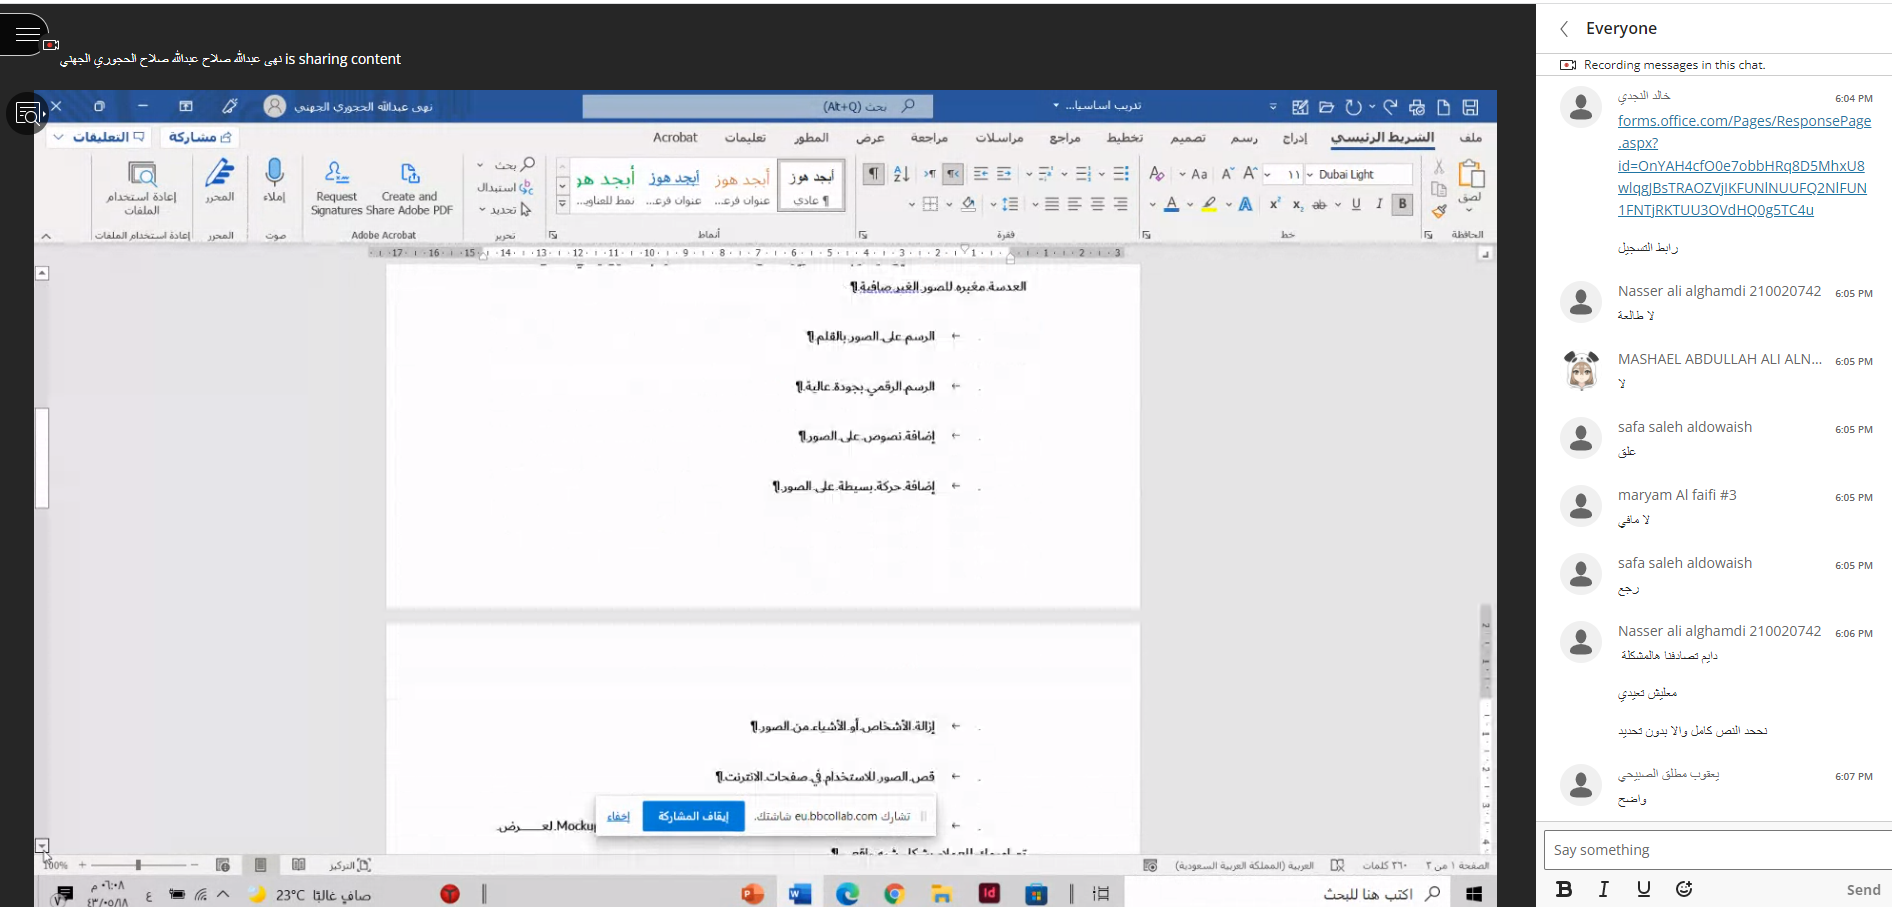Image resolution: width=1892 pixels, height=907 pixels.
Task: Click the Increase Font Size icon
Action: [x=1250, y=174]
